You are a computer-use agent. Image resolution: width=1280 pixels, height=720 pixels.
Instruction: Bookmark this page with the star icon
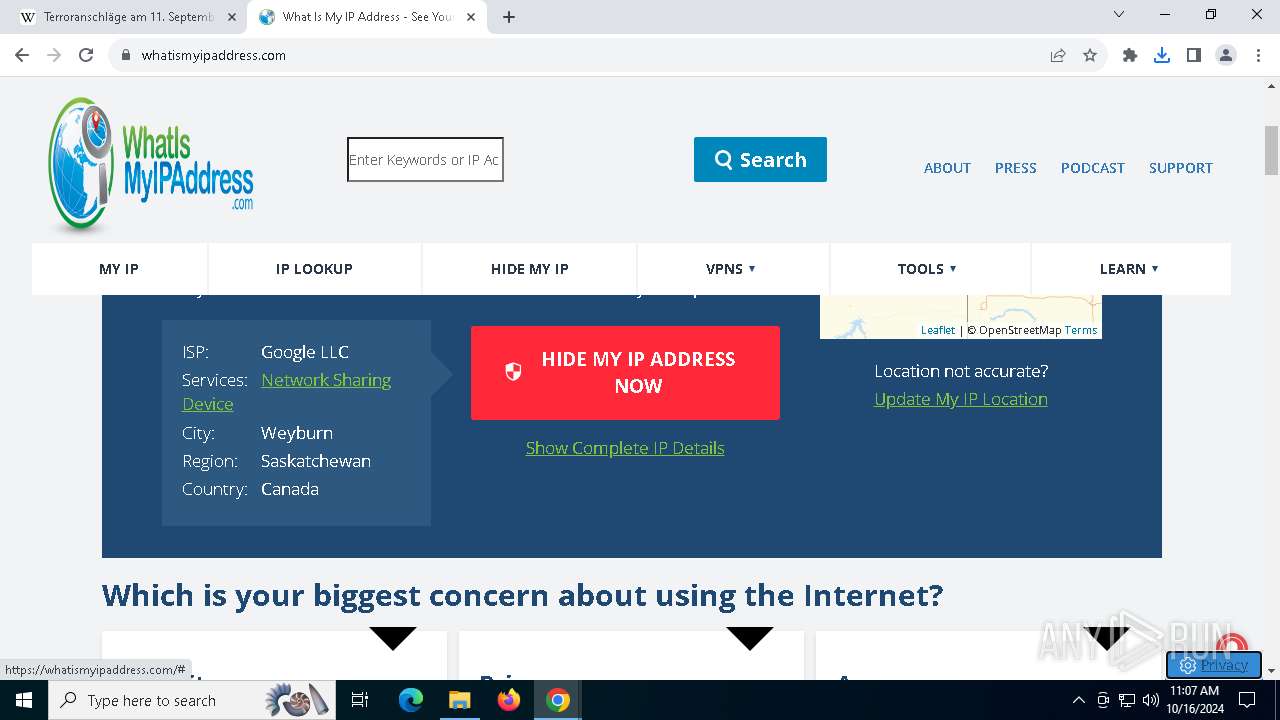(x=1090, y=55)
